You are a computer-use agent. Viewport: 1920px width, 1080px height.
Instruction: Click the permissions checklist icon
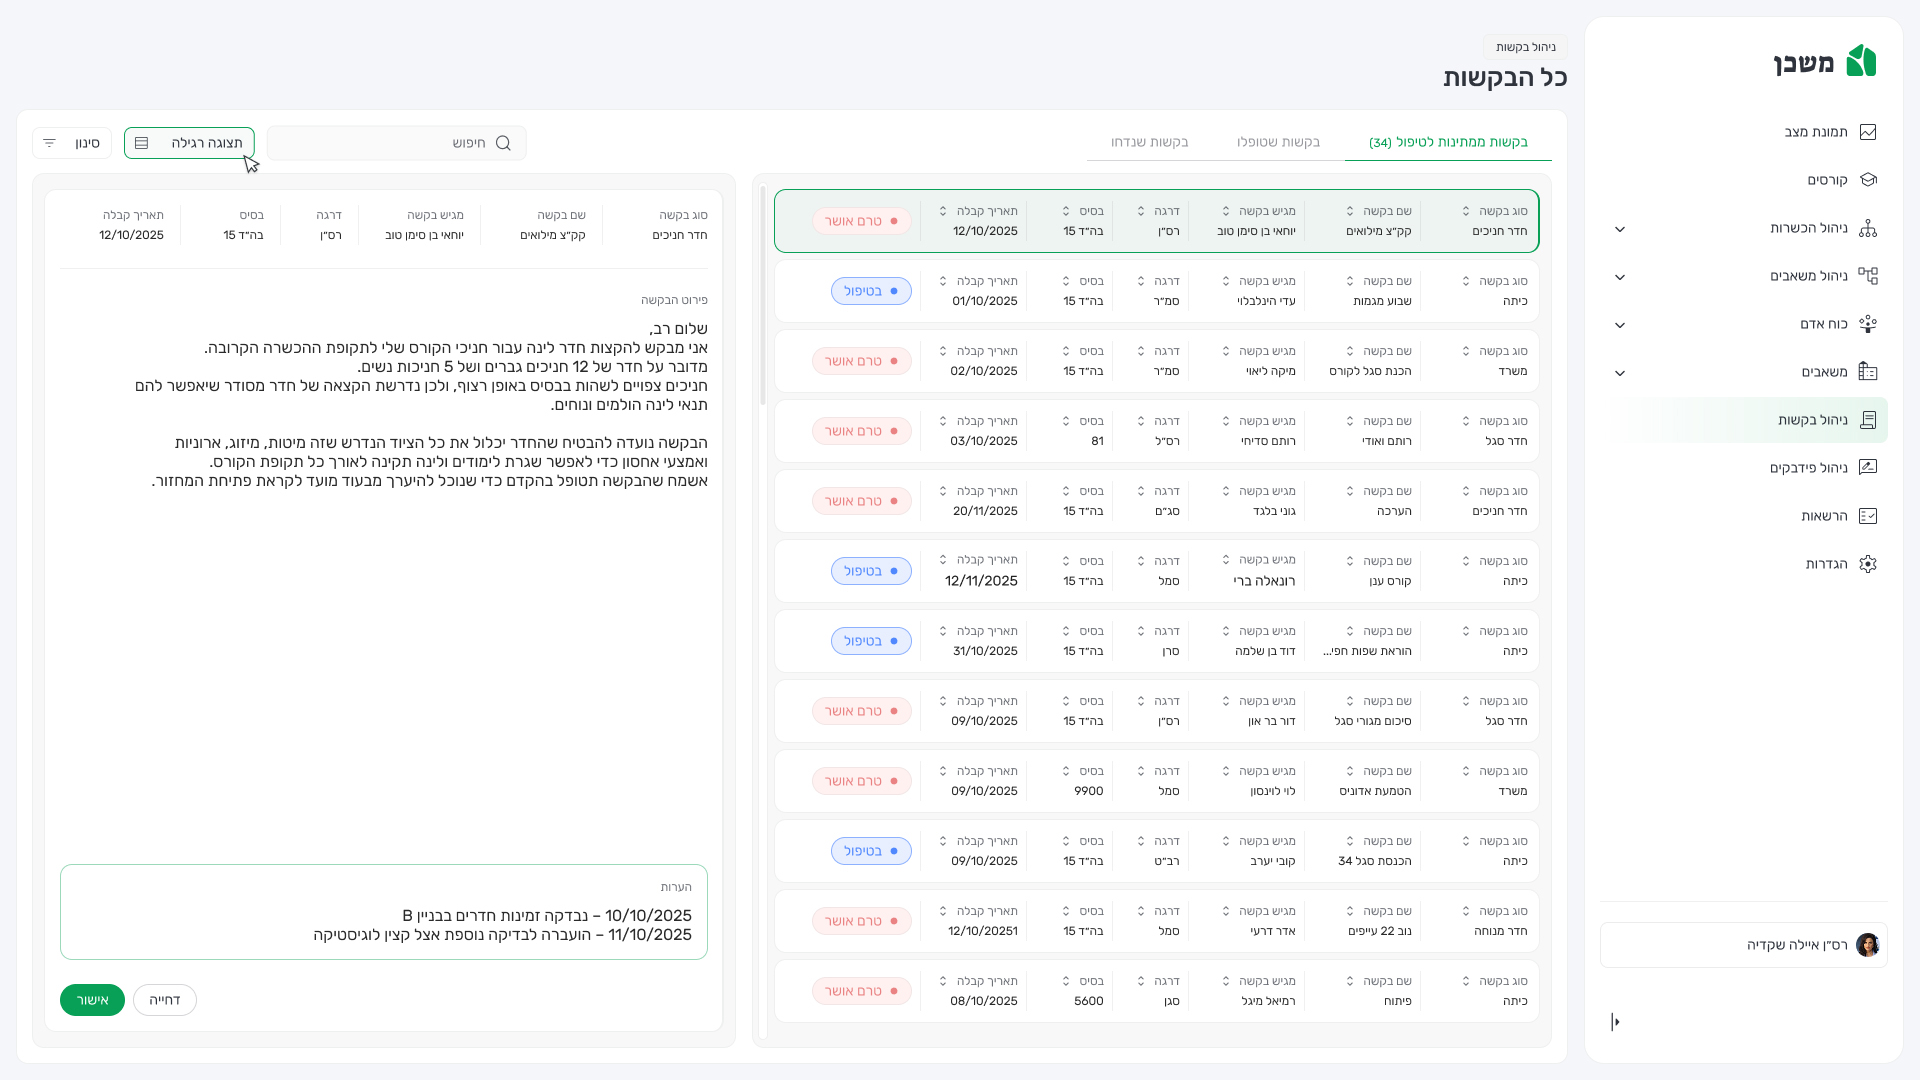1867,516
